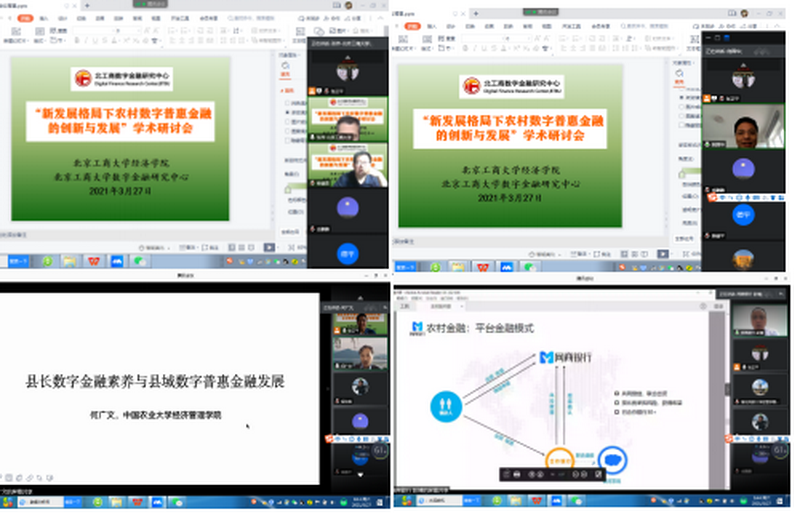The height and width of the screenshot is (528, 800).
Task: Start slideshow from top-left WPS status bar
Action: pos(269,246)
